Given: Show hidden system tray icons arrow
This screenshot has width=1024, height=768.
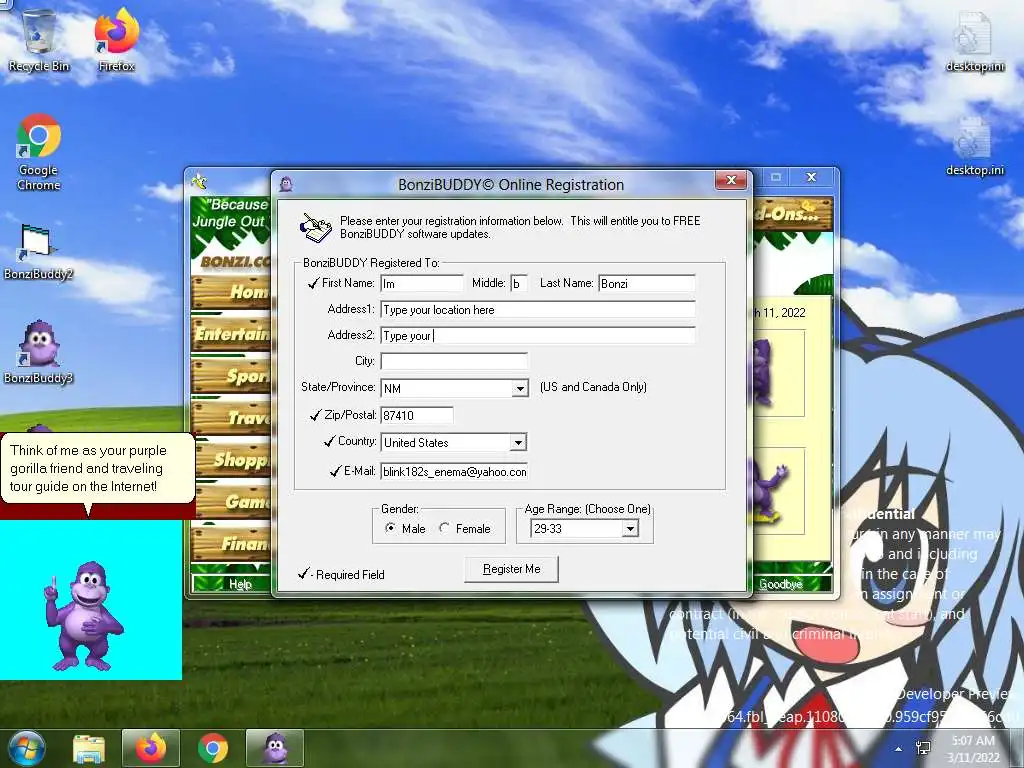Looking at the screenshot, I should tap(899, 749).
